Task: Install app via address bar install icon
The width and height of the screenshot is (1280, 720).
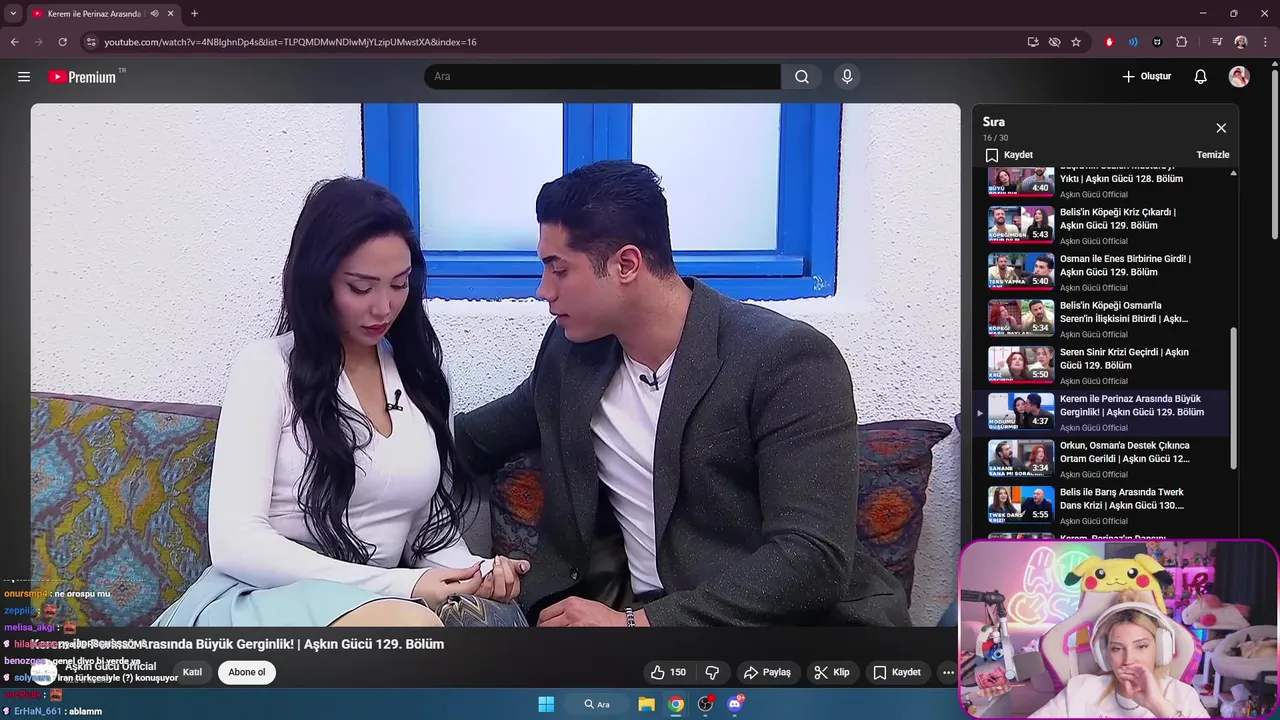Action: pyautogui.click(x=1033, y=42)
